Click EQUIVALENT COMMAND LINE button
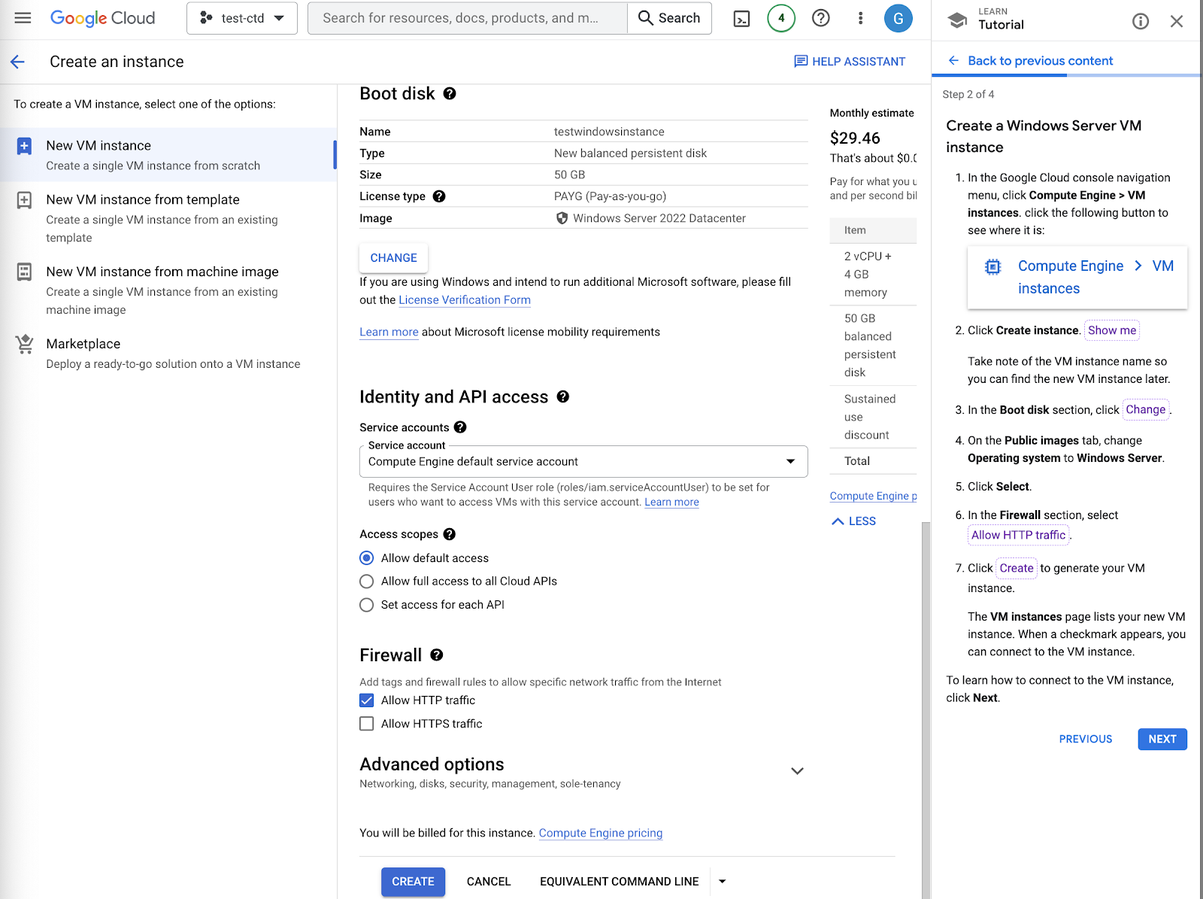The image size is (1203, 899). (619, 881)
